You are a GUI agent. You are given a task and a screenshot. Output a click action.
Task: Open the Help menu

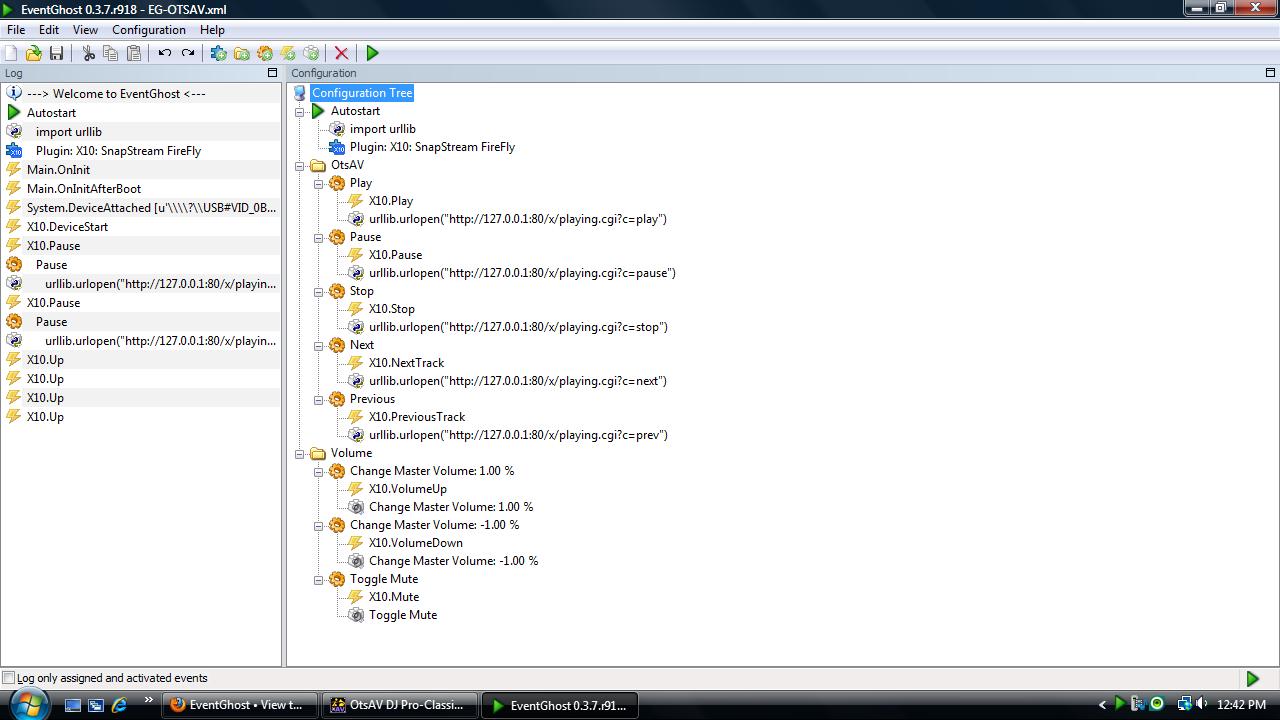[212, 30]
